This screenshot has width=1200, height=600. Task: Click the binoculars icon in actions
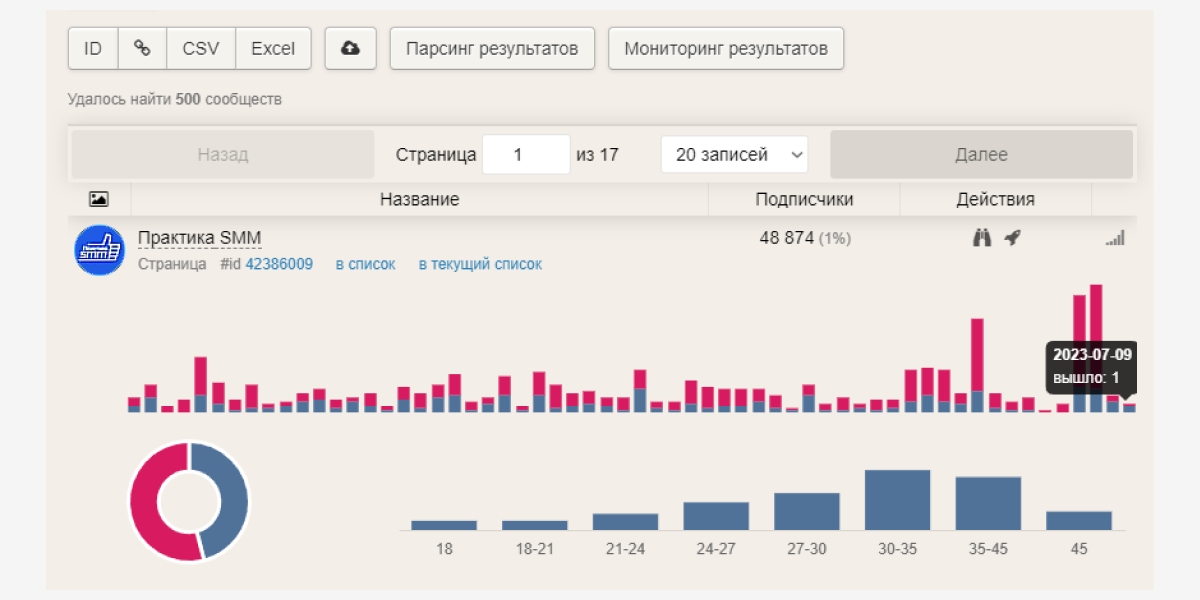pos(983,238)
